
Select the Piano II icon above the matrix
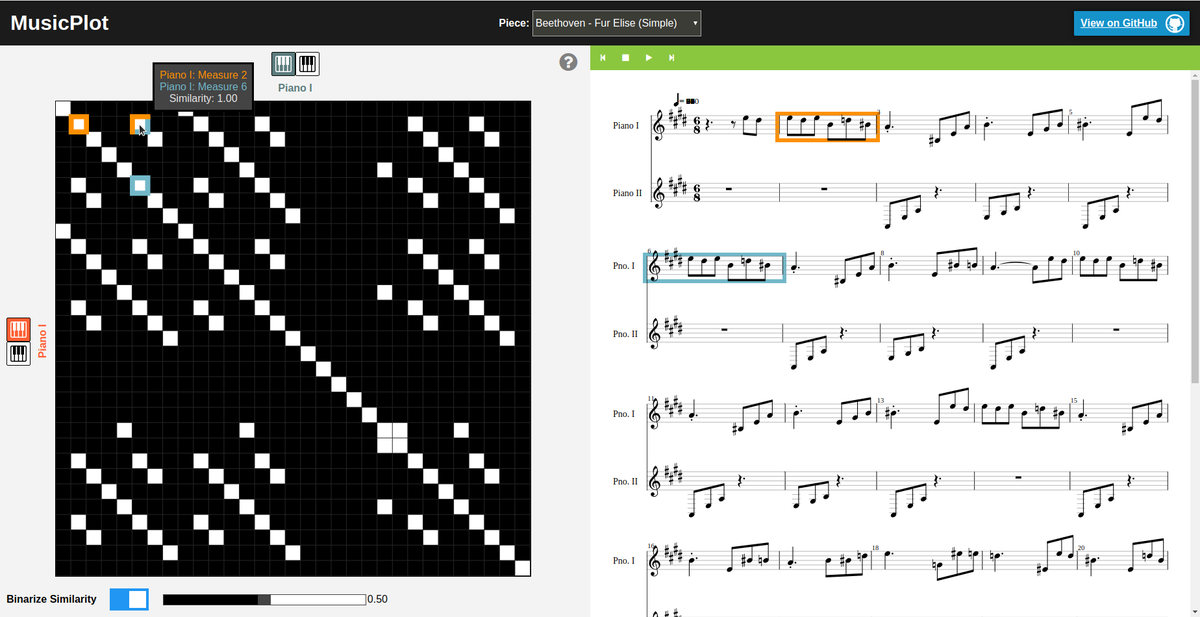click(308, 64)
